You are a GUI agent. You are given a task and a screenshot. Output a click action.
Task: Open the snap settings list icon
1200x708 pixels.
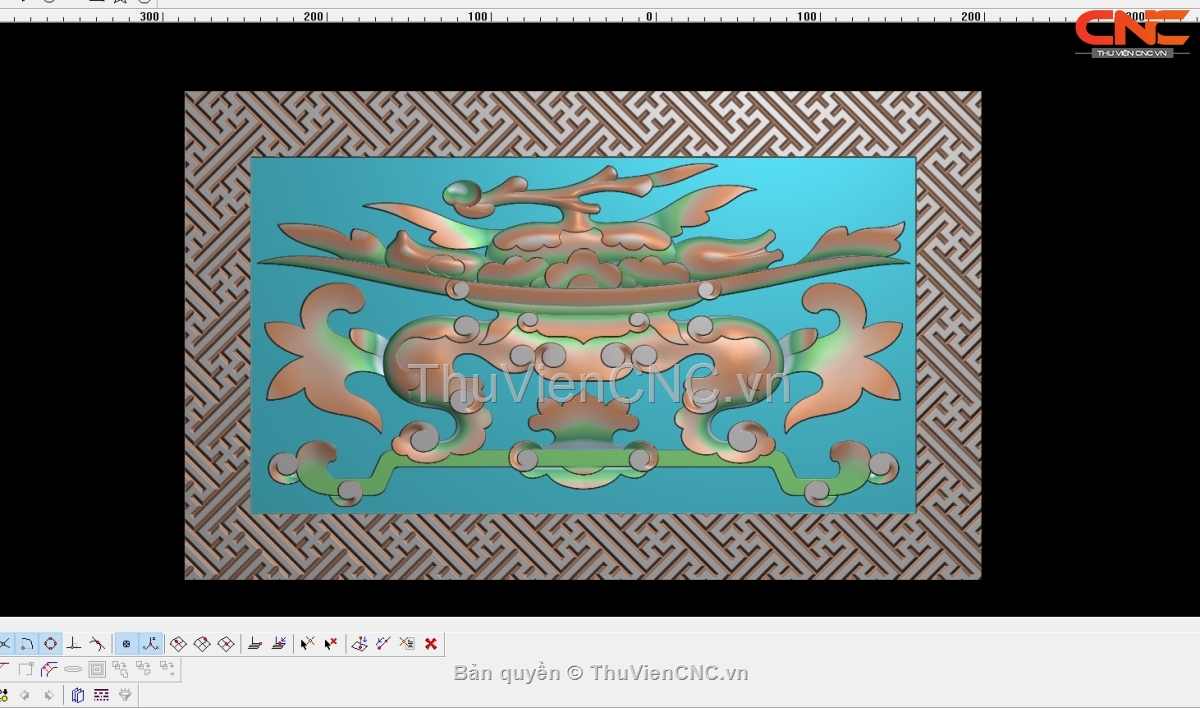[407, 644]
